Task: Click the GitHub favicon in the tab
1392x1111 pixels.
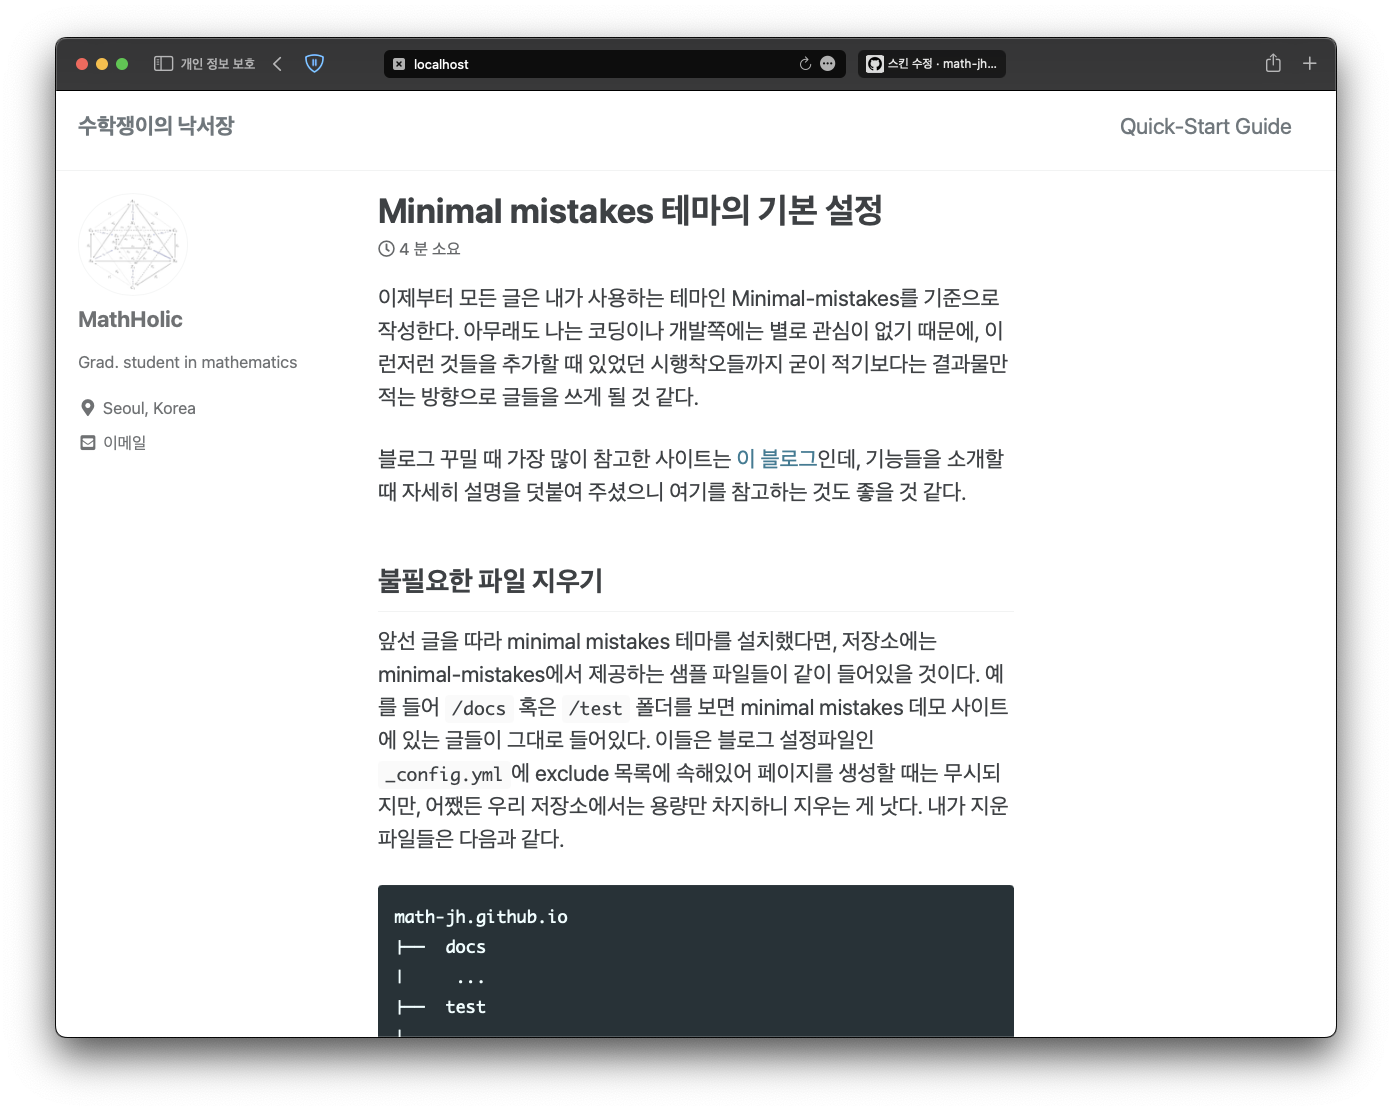Action: coord(875,64)
